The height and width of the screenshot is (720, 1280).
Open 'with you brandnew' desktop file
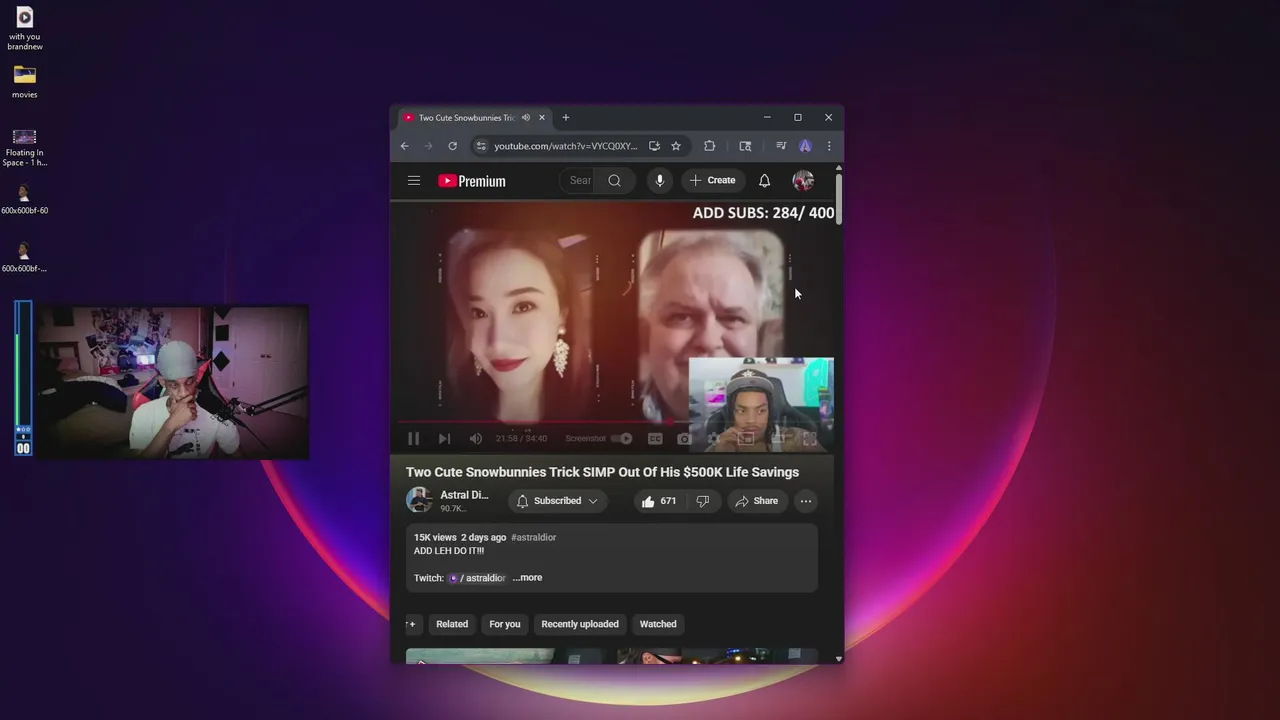pyautogui.click(x=25, y=28)
